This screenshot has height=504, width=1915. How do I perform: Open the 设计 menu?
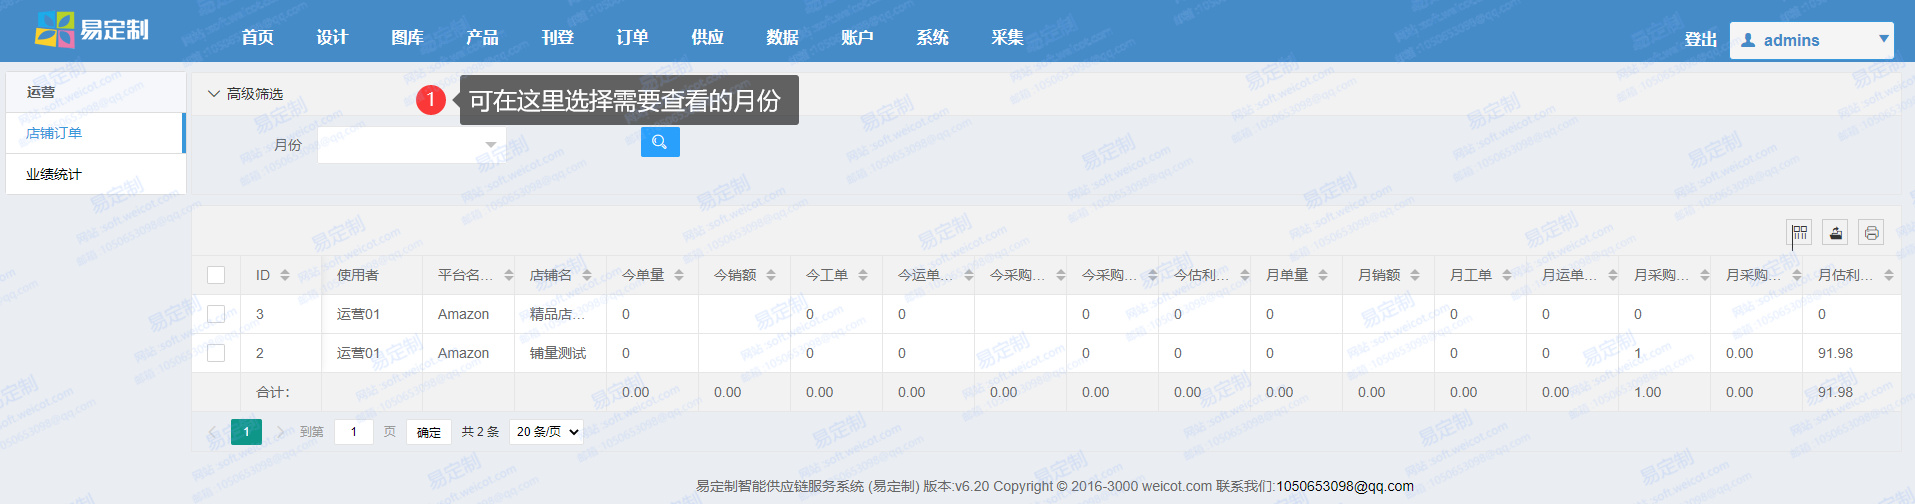pyautogui.click(x=332, y=37)
